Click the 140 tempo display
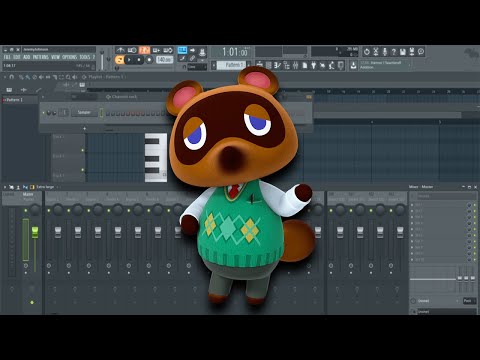480x360 pixels. (x=164, y=60)
